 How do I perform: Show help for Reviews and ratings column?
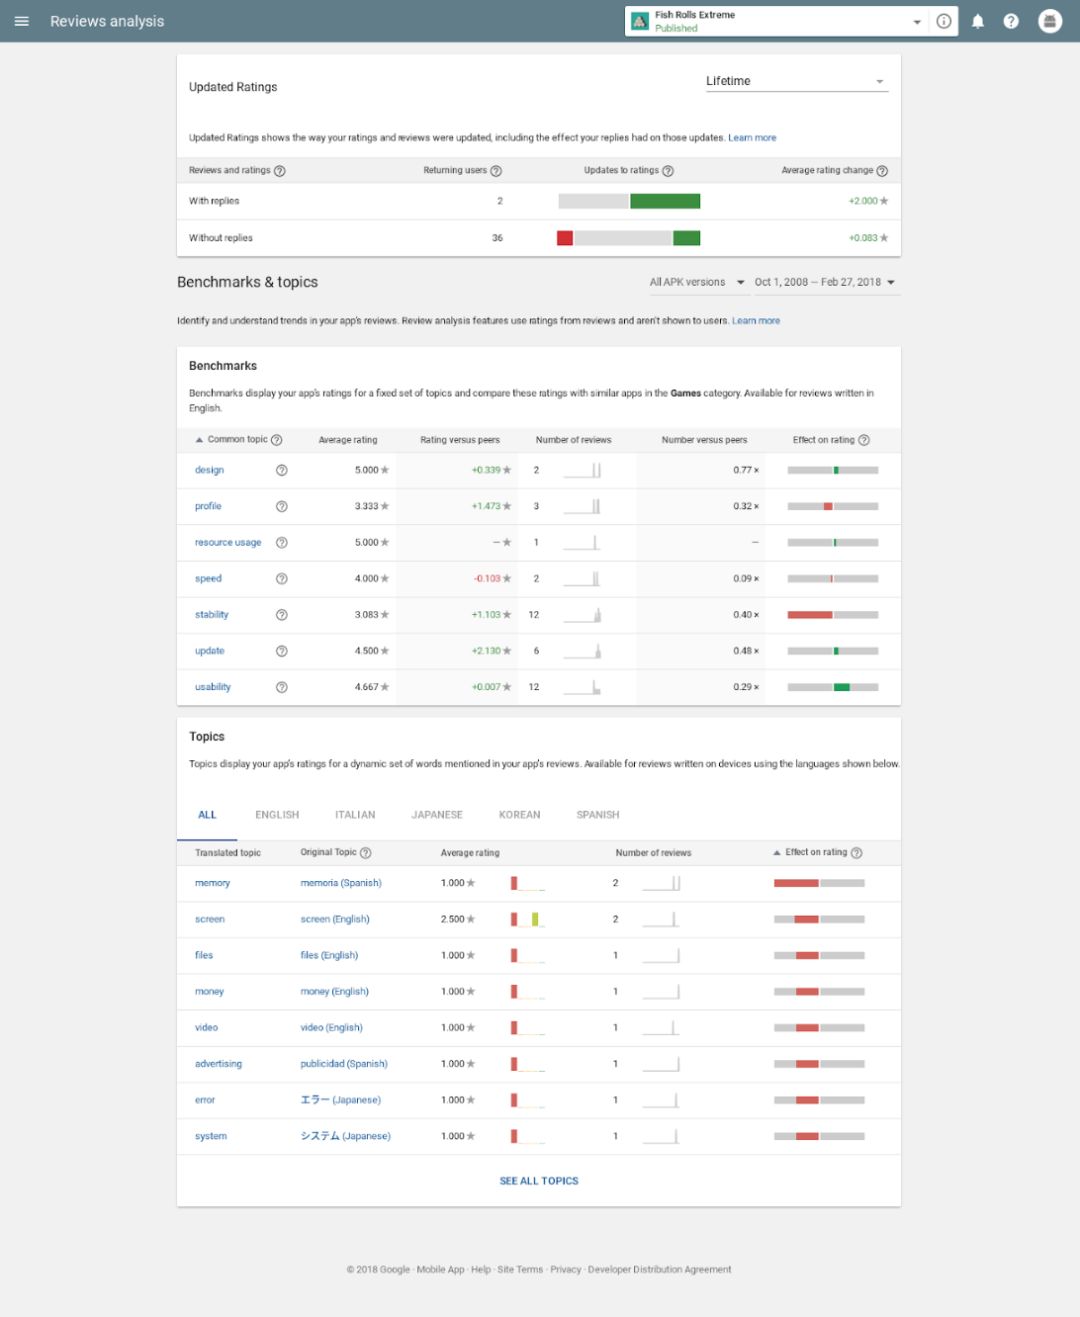pyautogui.click(x=280, y=171)
